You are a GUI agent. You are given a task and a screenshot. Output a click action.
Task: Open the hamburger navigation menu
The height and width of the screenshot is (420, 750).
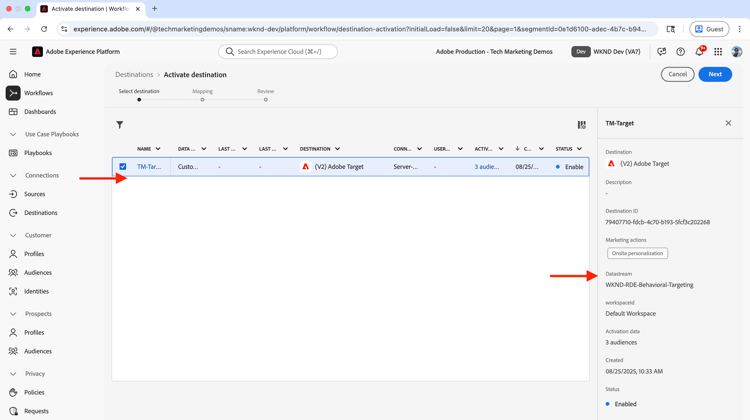click(13, 52)
